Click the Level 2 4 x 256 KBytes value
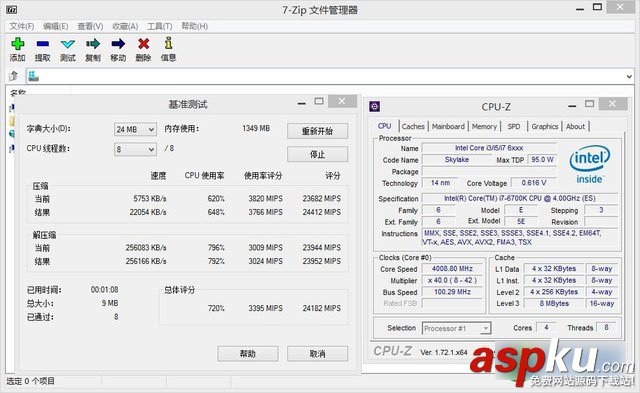Image resolution: width=640 pixels, height=393 pixels. (x=554, y=292)
